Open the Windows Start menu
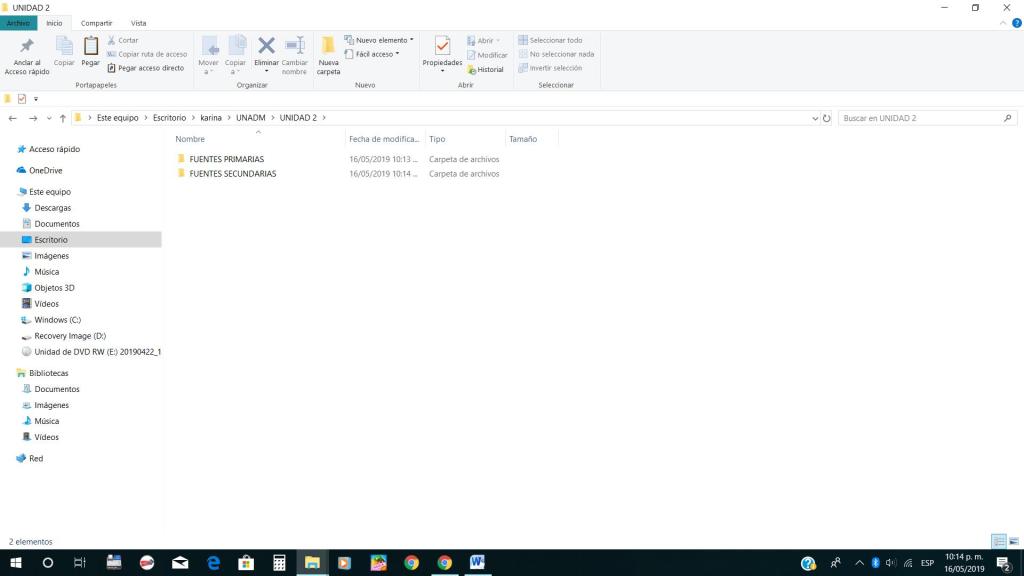This screenshot has height=576, width=1024. [16, 562]
